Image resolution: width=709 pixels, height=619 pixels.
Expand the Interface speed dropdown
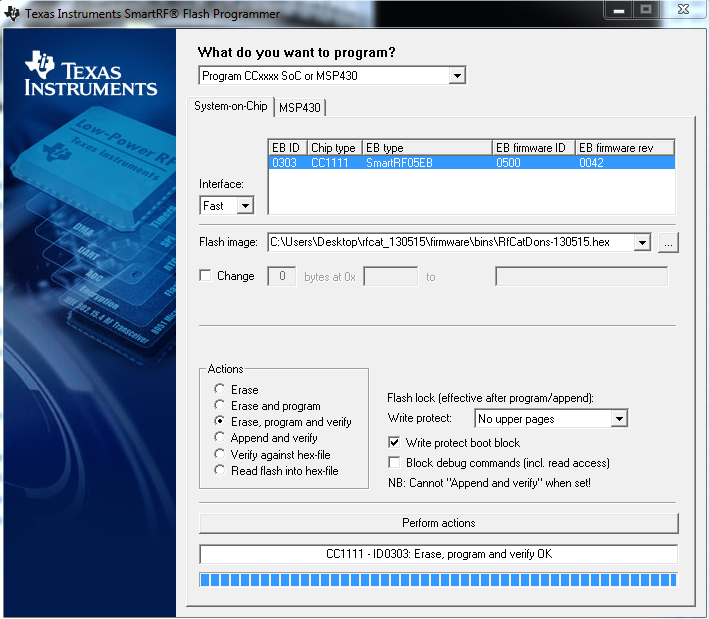coord(244,206)
